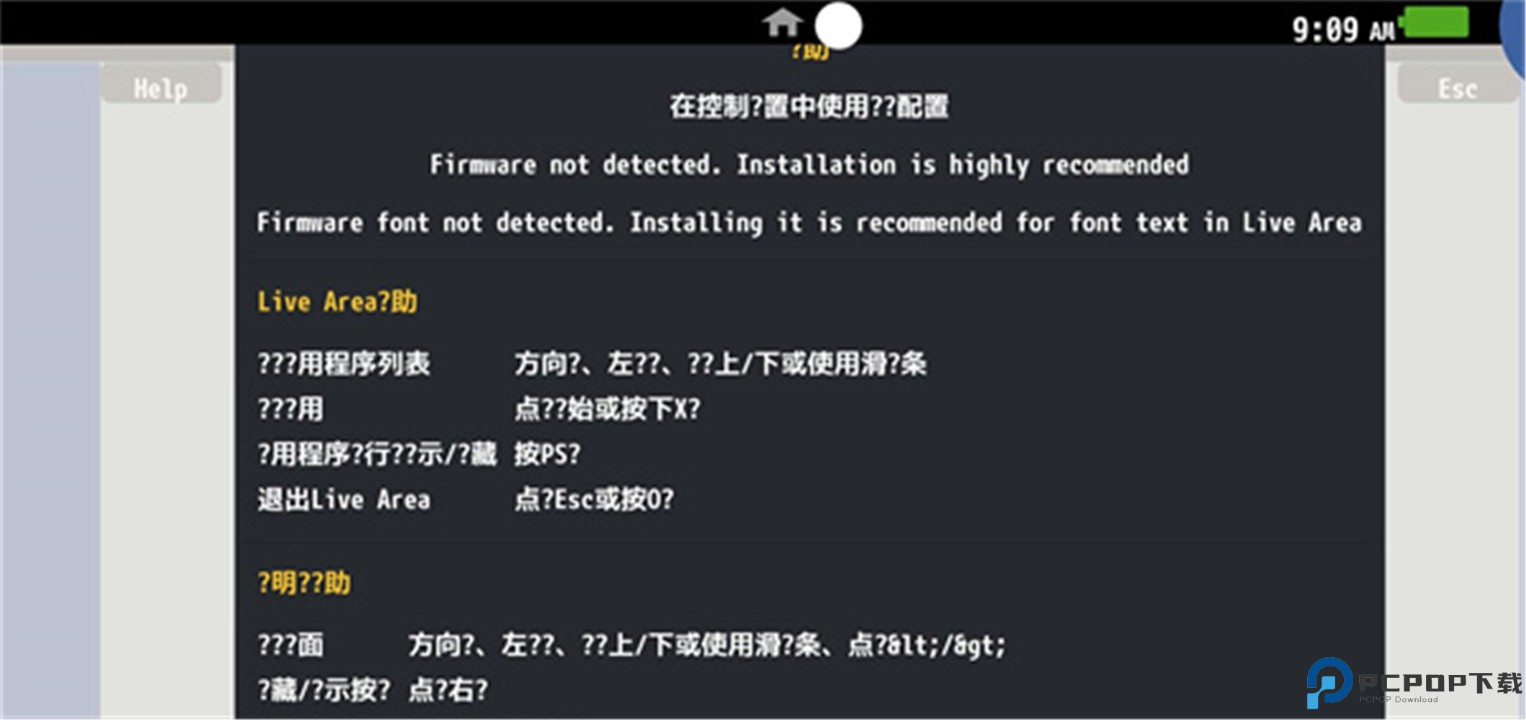
Task: Tap the white configuration title line
Action: tap(809, 106)
